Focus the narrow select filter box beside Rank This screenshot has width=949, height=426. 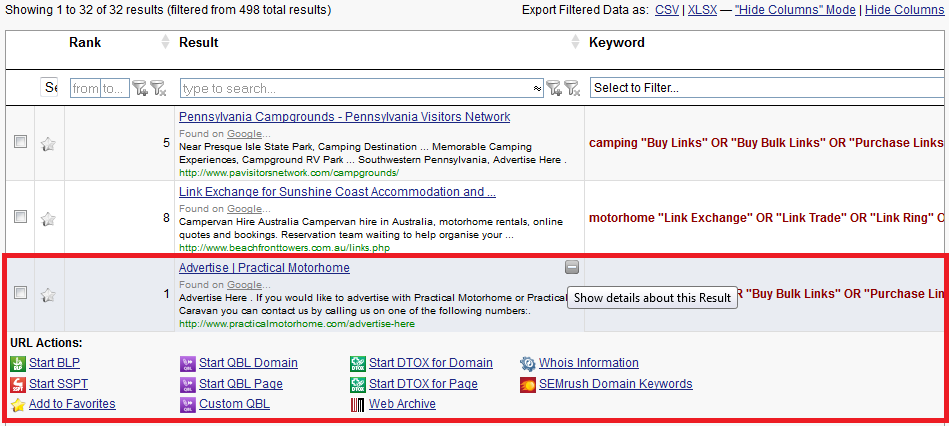point(50,88)
